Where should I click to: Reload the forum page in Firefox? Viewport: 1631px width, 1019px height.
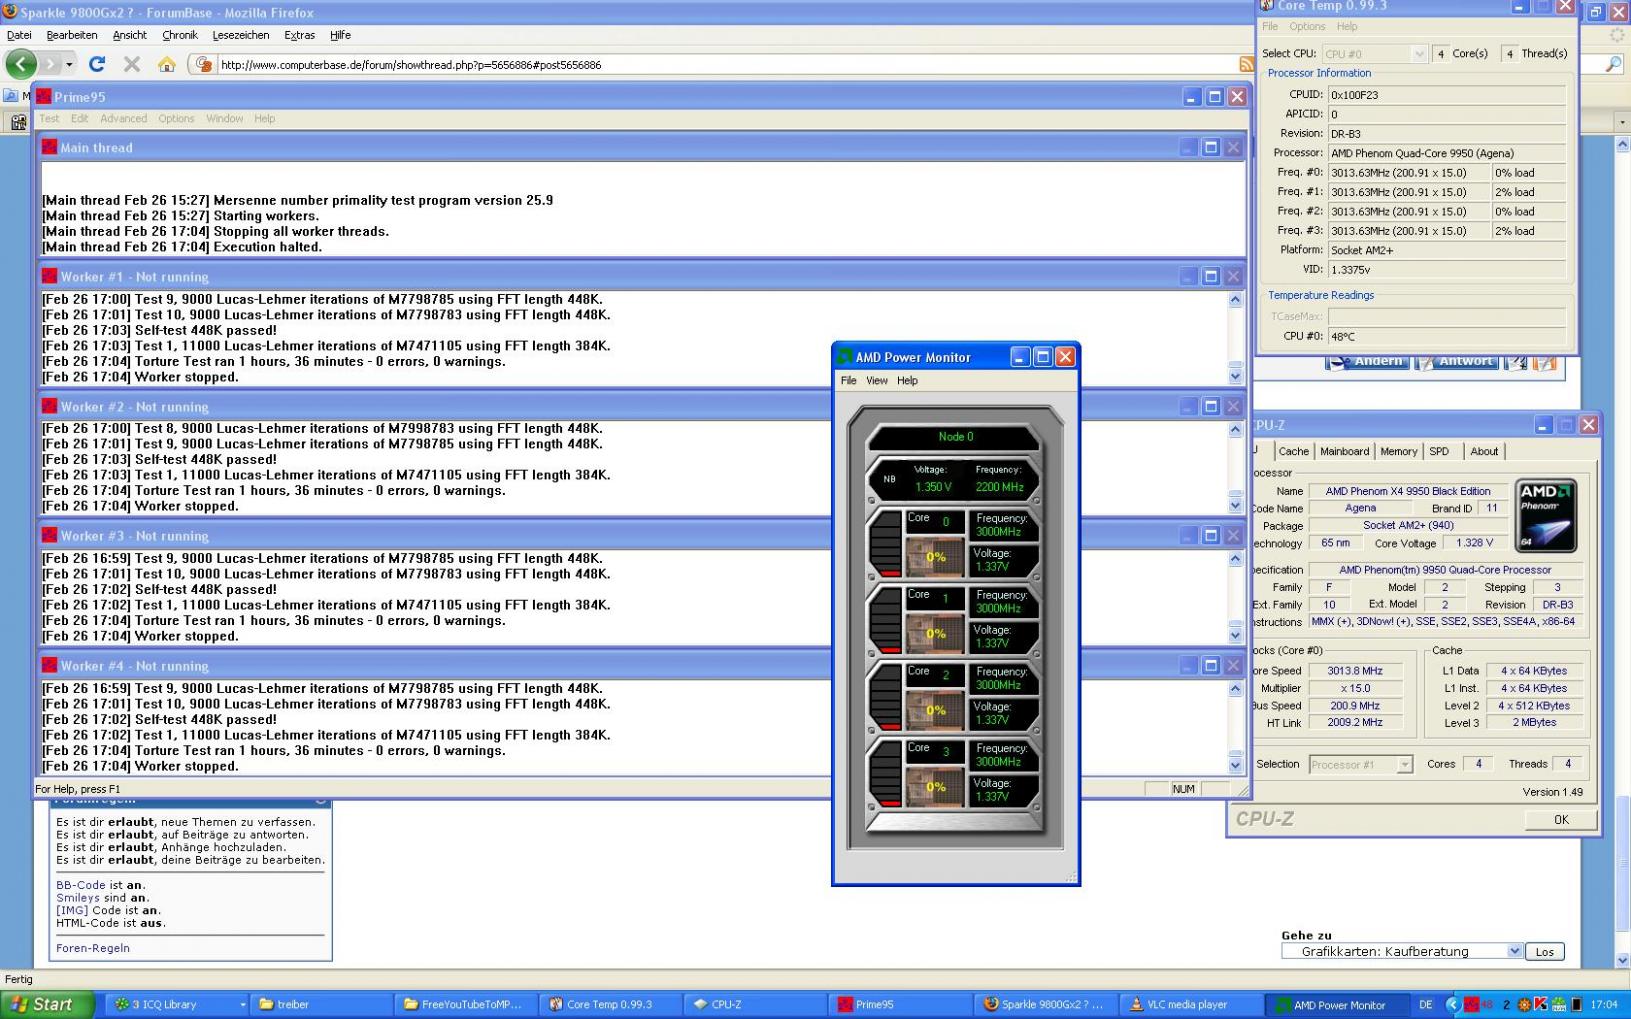coord(97,64)
